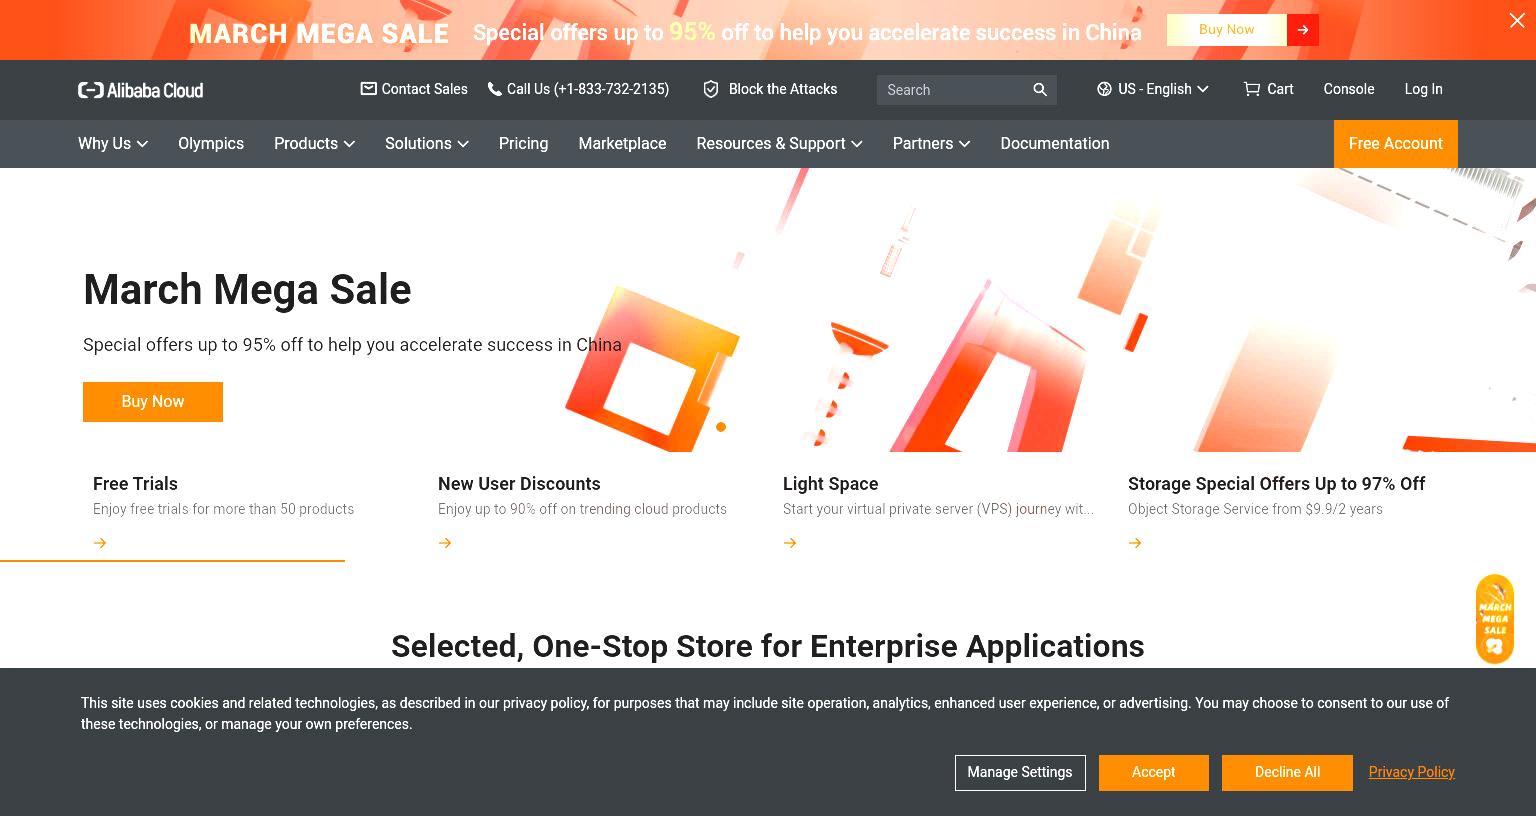
Task: Click the Buy Now button in the top banner
Action: tap(1226, 30)
